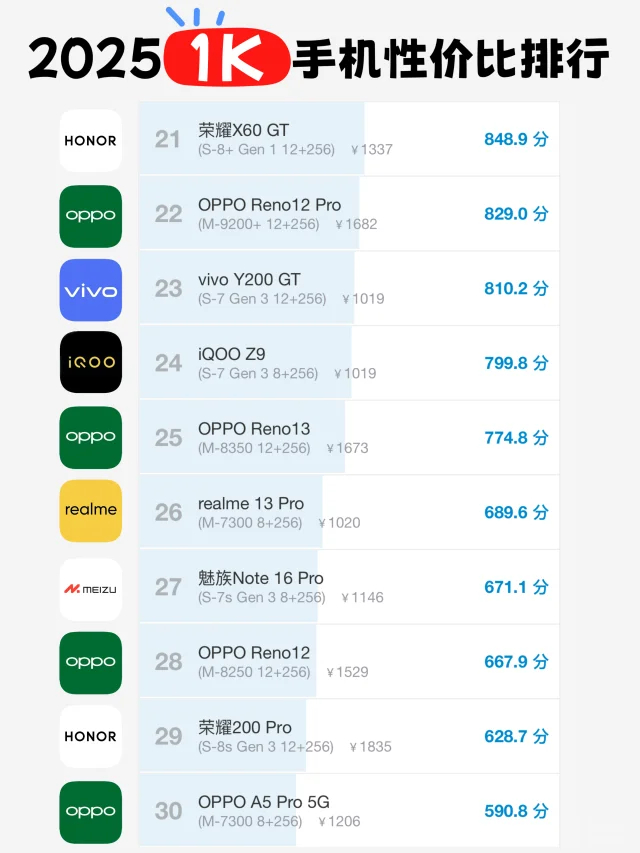Select the 荣耀X60 GT phone name
The height and width of the screenshot is (853, 640).
[x=243, y=130]
